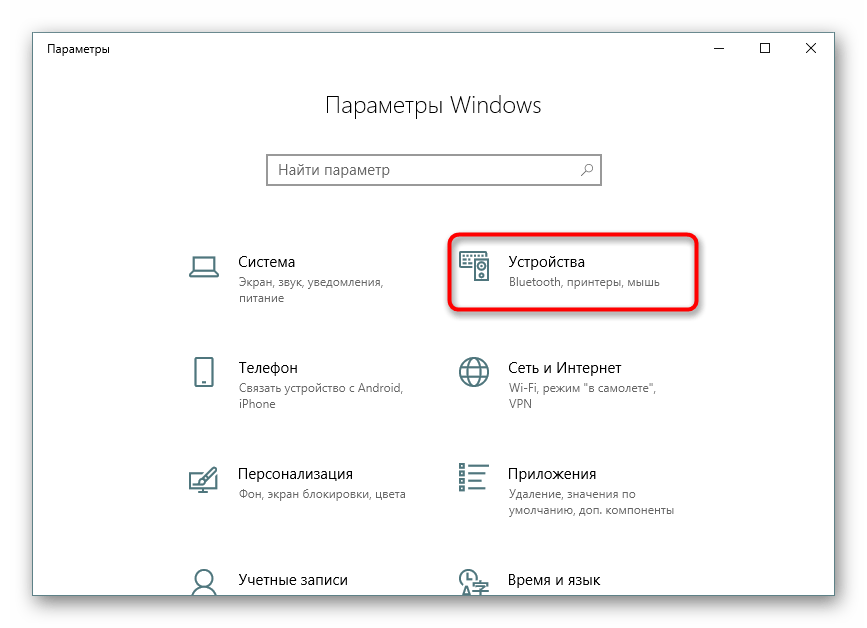Open the Устройства category title
This screenshot has height=628, width=867.
click(546, 261)
